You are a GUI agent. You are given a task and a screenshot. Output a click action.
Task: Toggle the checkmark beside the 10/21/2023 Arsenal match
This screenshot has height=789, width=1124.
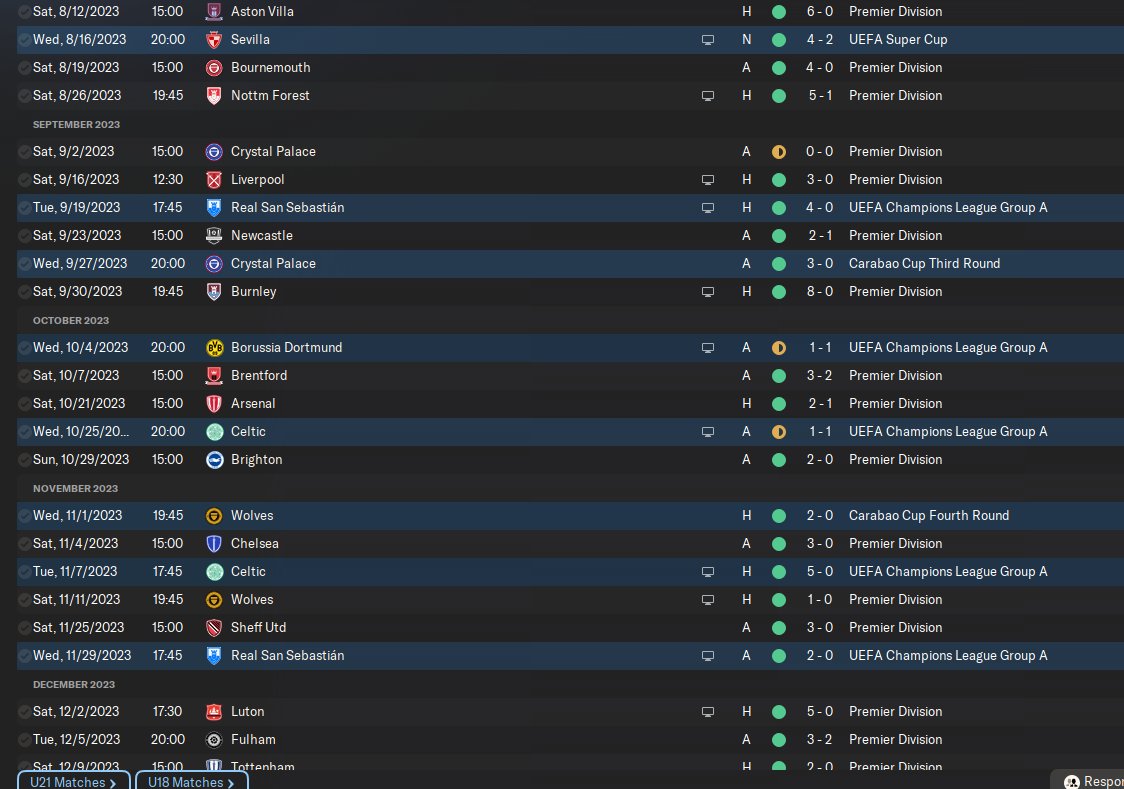(24, 404)
